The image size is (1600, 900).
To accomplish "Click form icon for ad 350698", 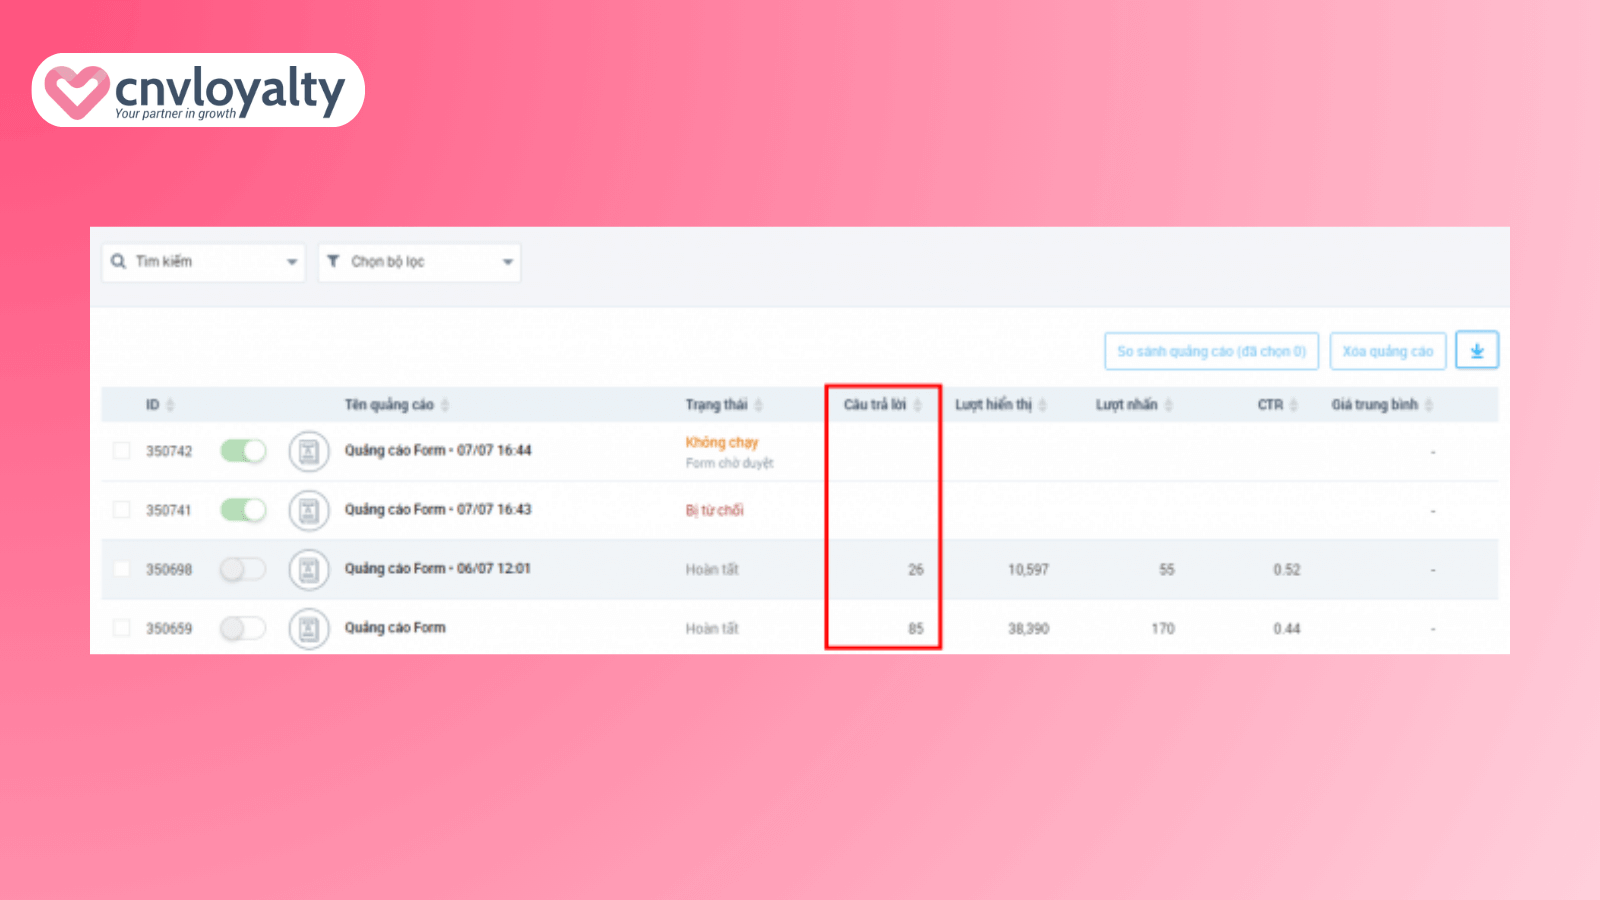I will (309, 570).
